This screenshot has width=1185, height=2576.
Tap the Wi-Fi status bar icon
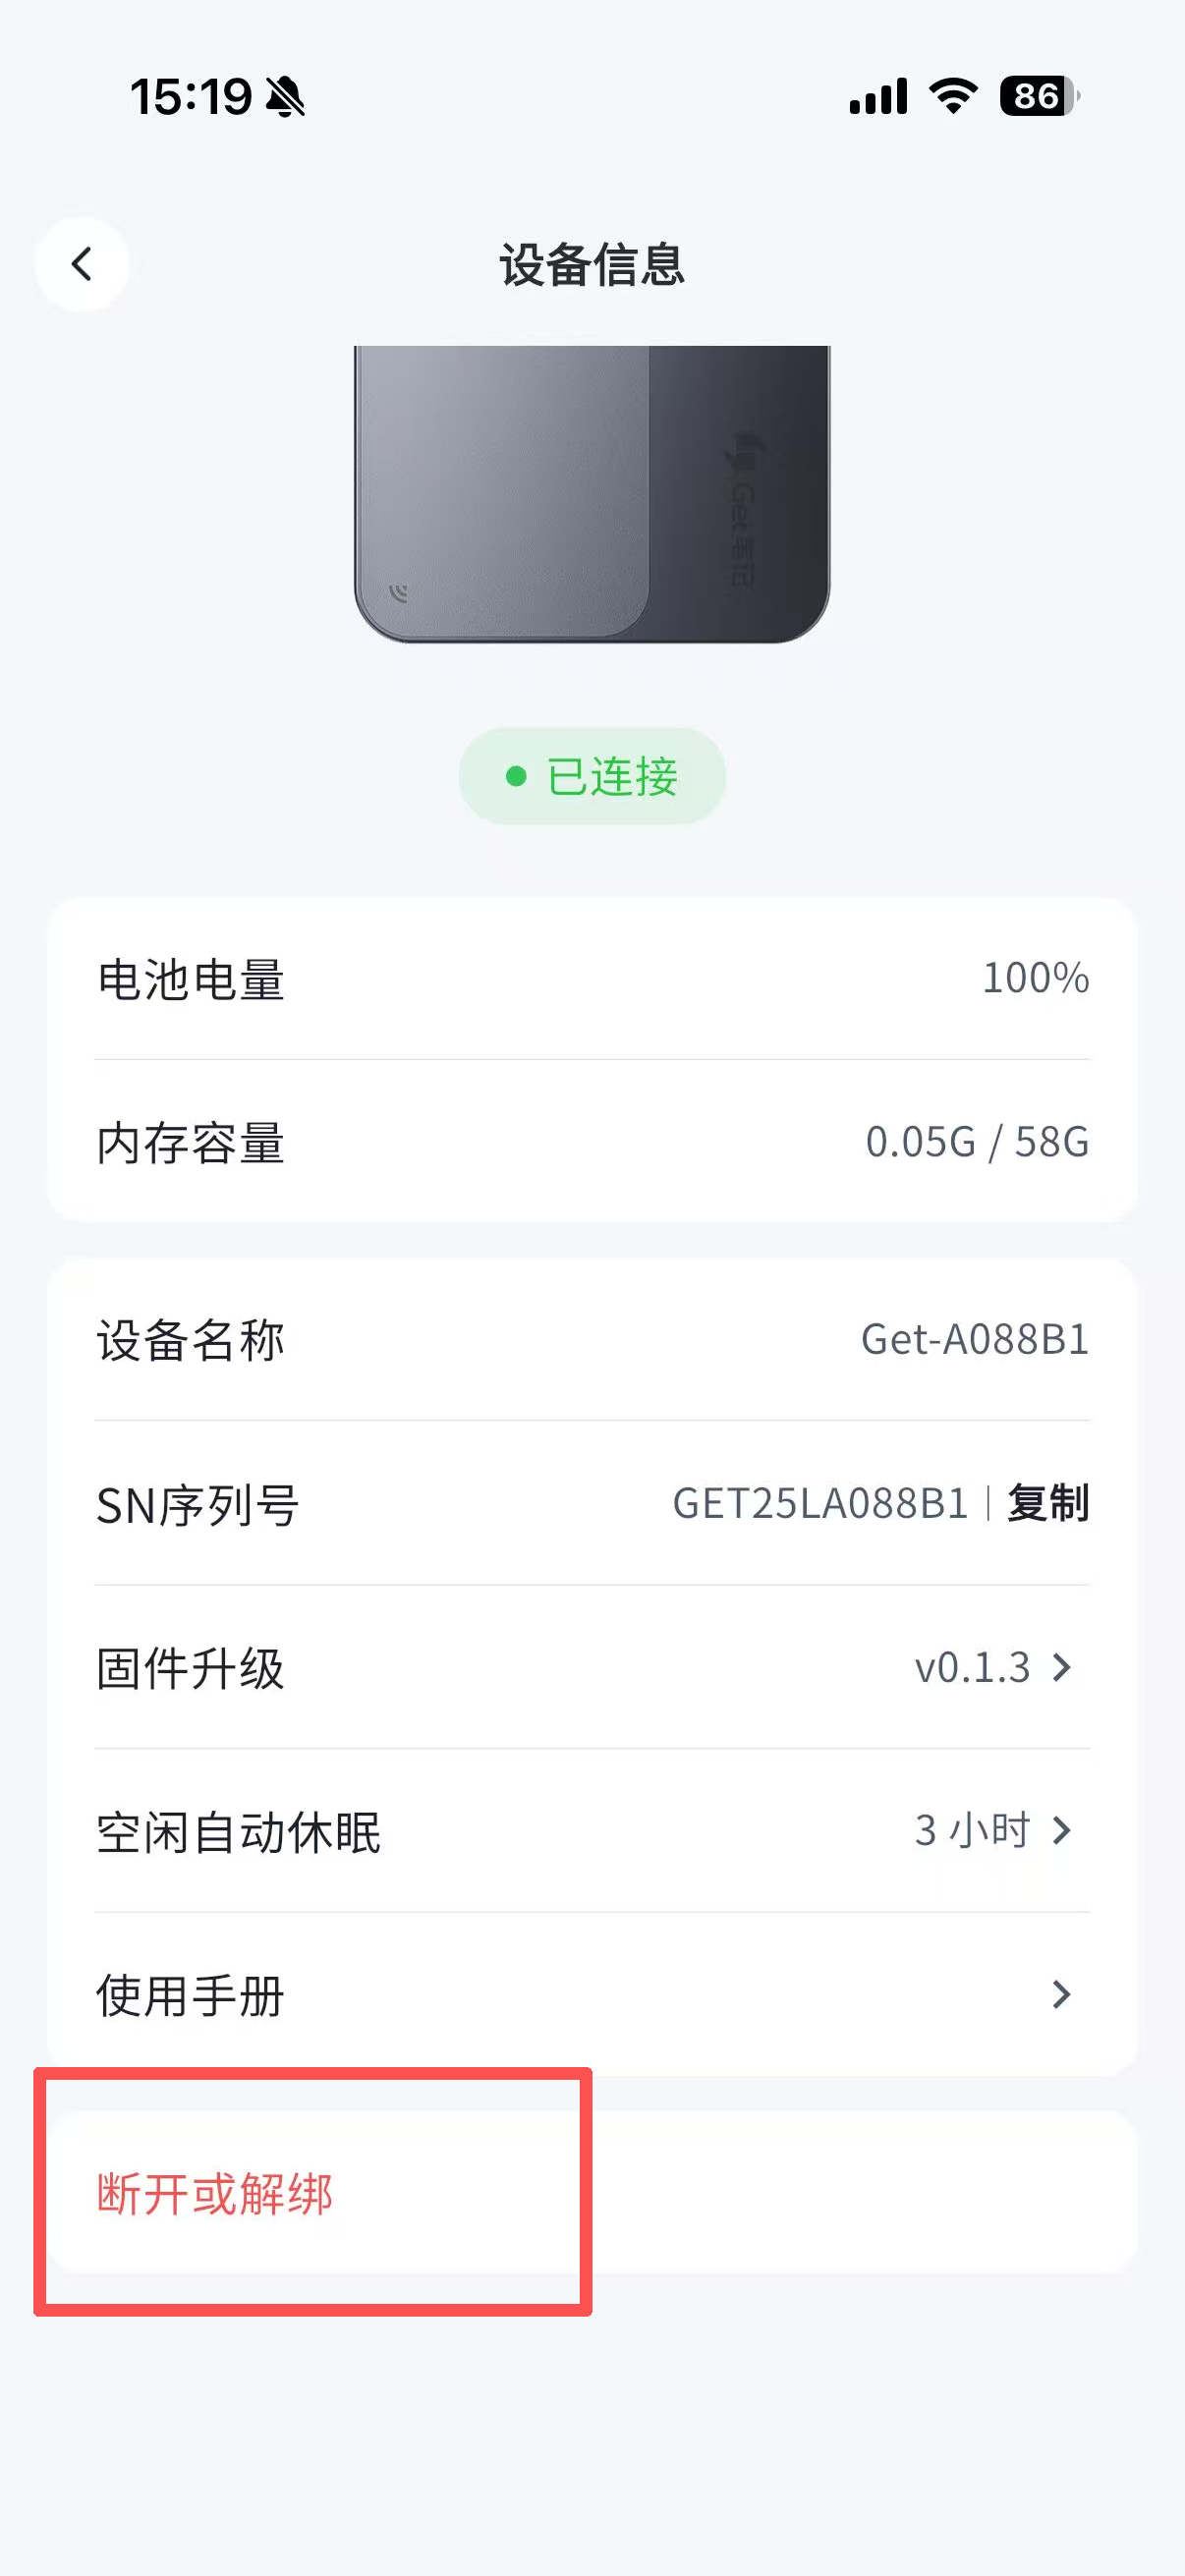click(x=953, y=96)
